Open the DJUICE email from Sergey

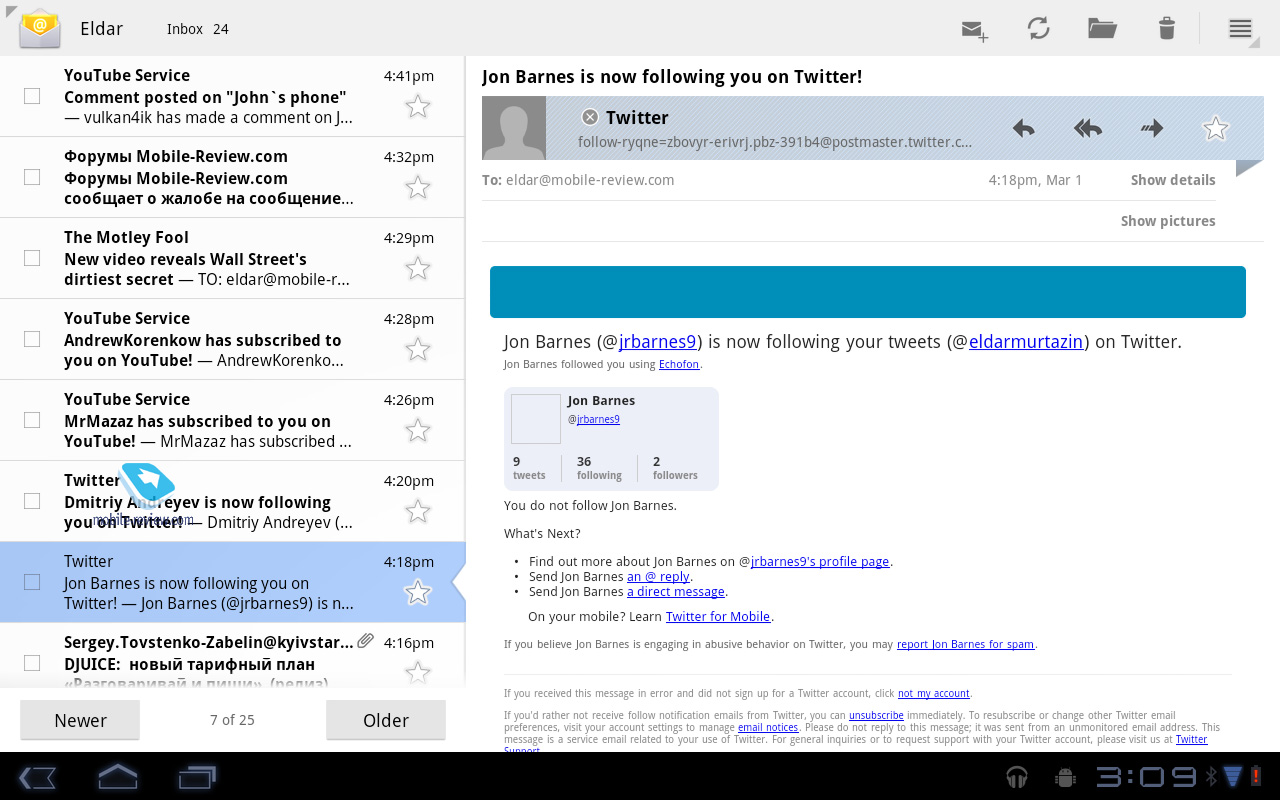232,656
